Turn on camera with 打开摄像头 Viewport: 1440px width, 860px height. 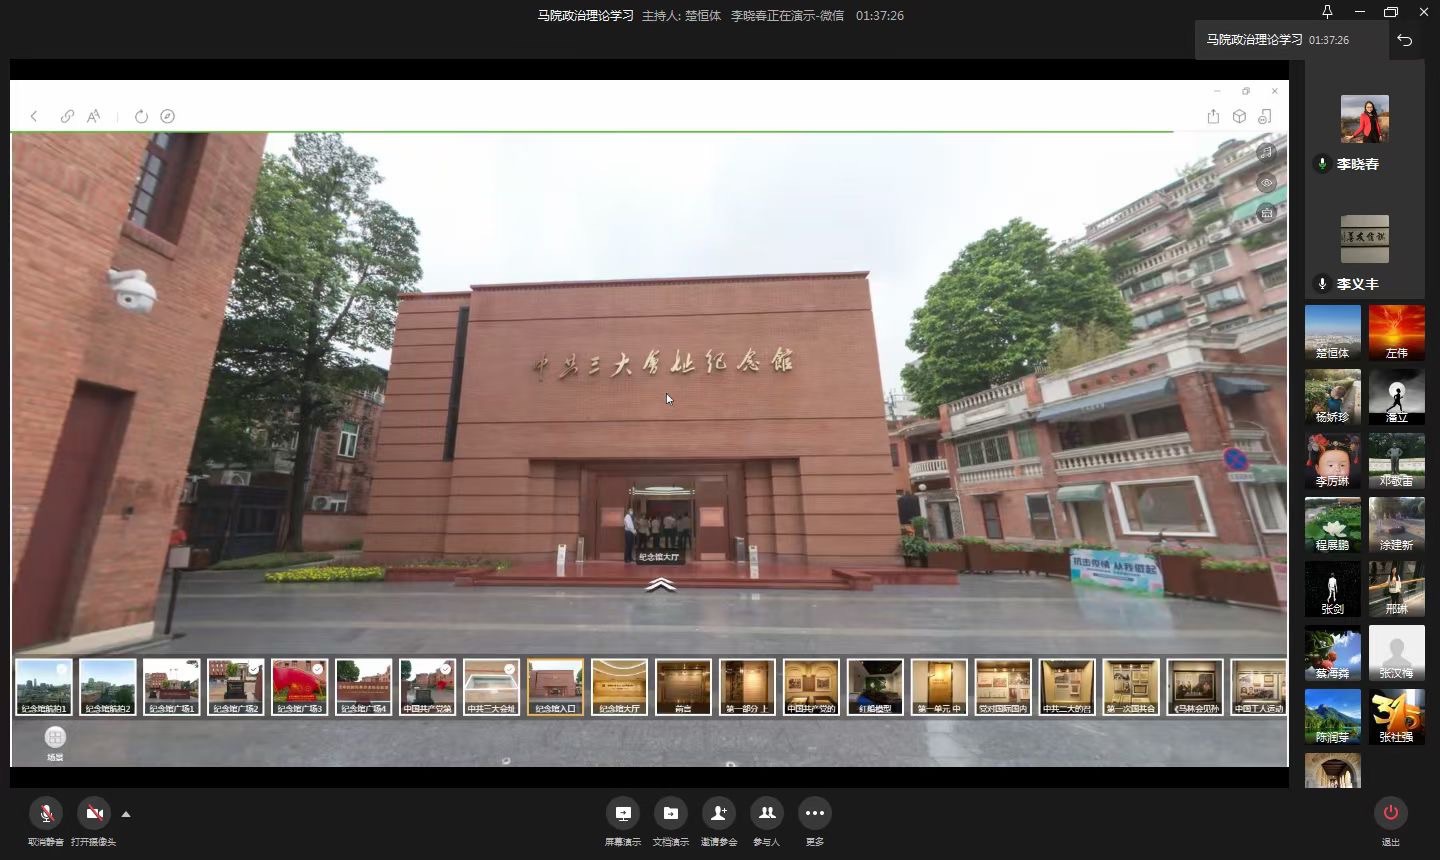(94, 813)
